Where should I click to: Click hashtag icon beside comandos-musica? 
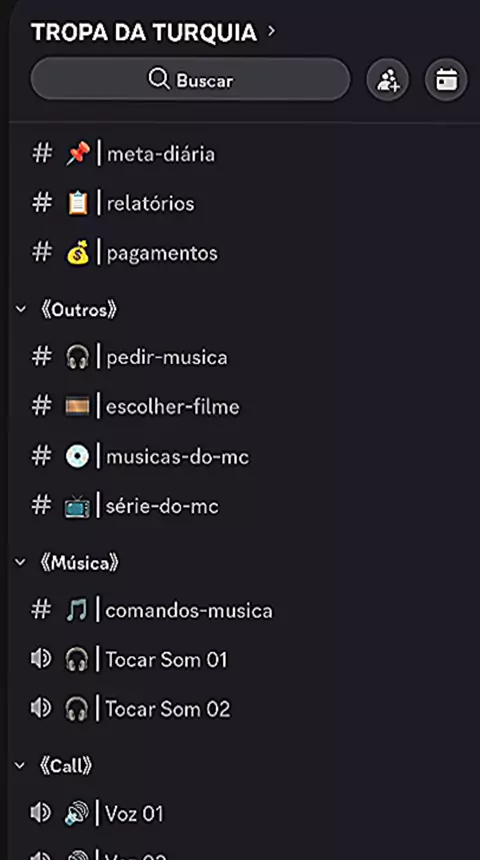(x=42, y=610)
